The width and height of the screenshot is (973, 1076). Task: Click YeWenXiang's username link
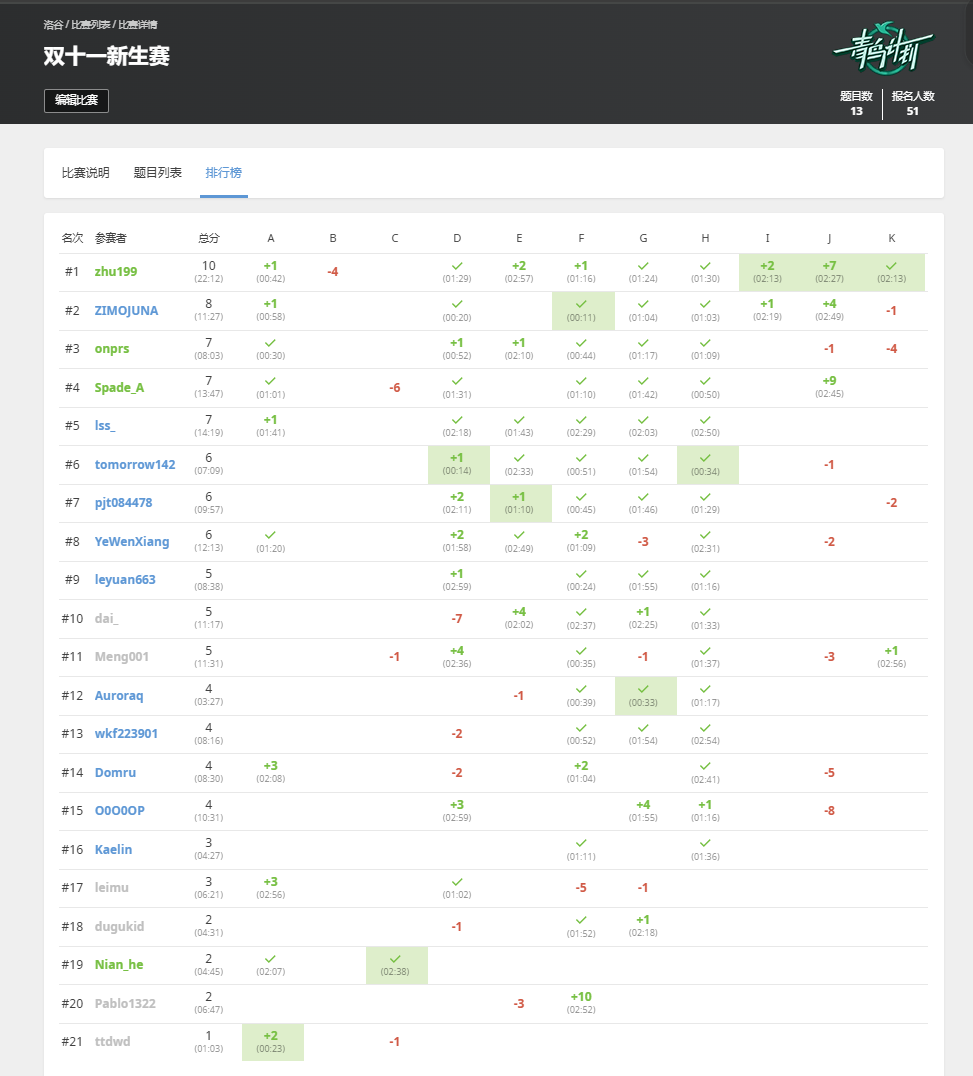[x=132, y=542]
